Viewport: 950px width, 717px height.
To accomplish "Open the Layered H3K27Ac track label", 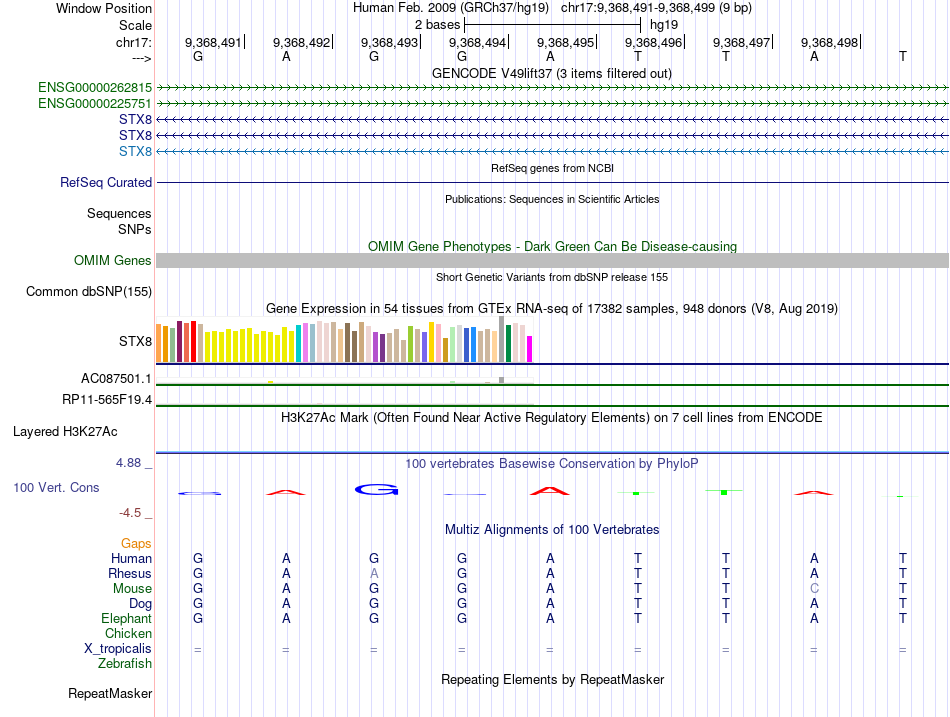I will pyautogui.click(x=65, y=432).
